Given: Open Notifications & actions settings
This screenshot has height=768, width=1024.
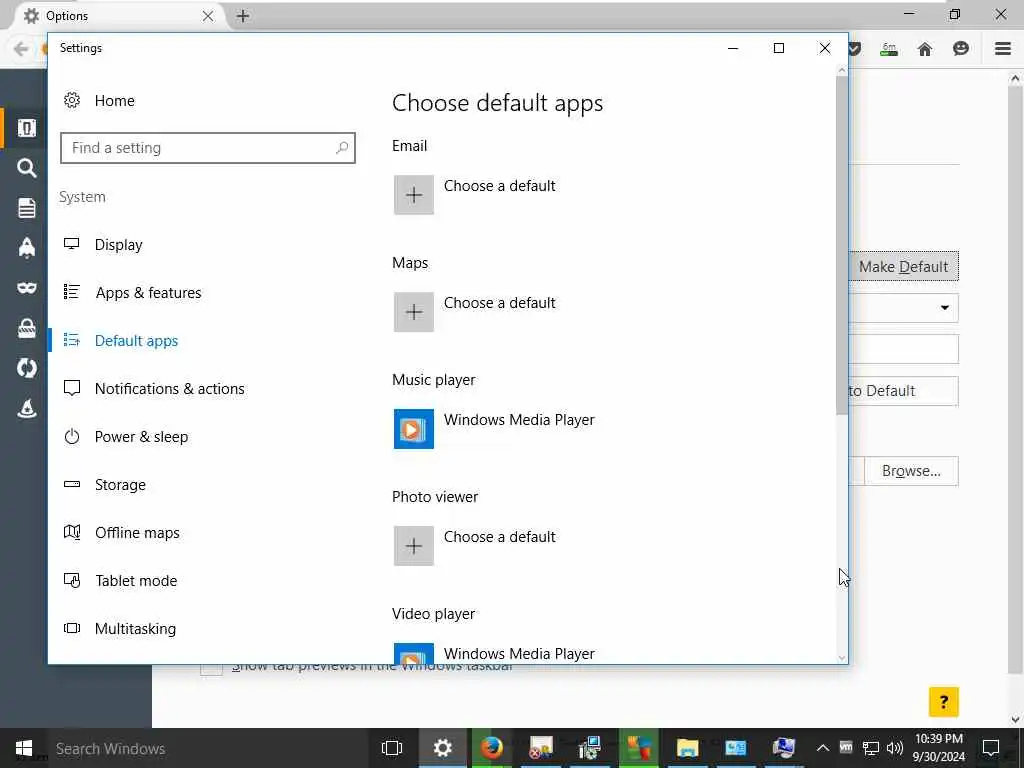Looking at the screenshot, I should (154, 389).
